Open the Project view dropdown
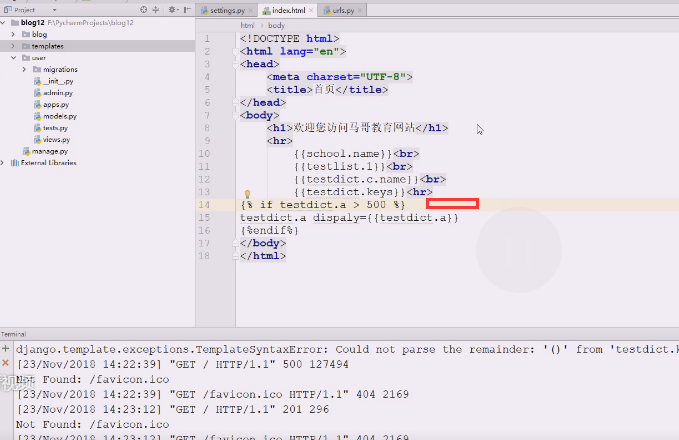The height and width of the screenshot is (440, 679). pos(54,10)
